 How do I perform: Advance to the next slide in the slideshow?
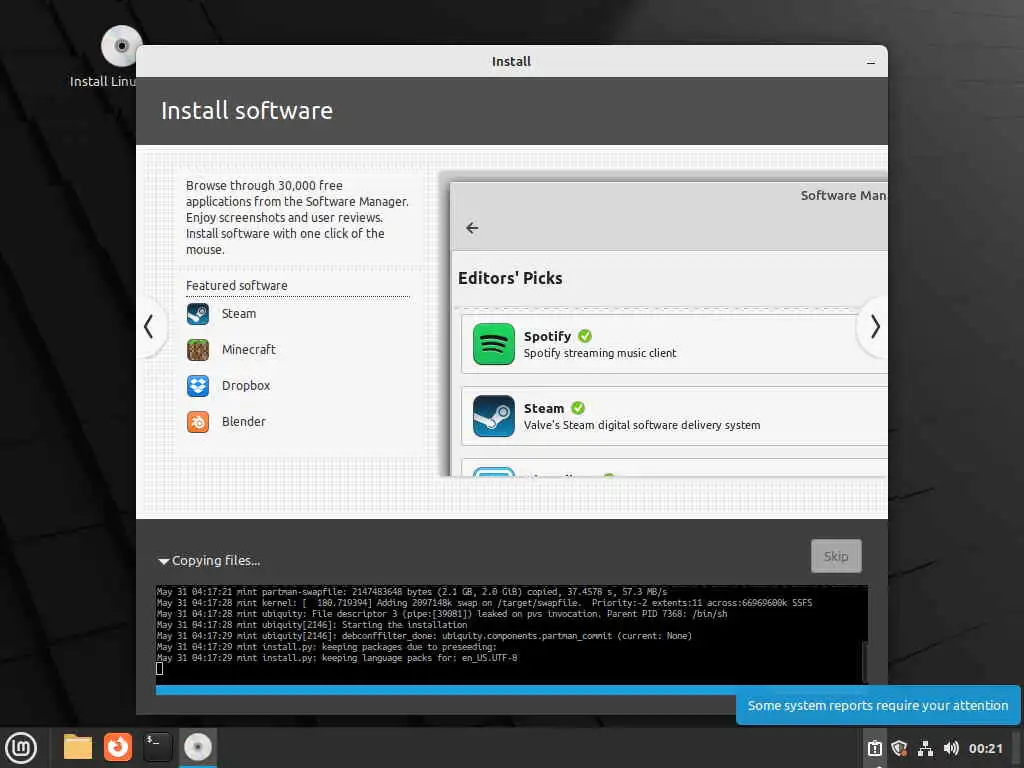coord(874,327)
